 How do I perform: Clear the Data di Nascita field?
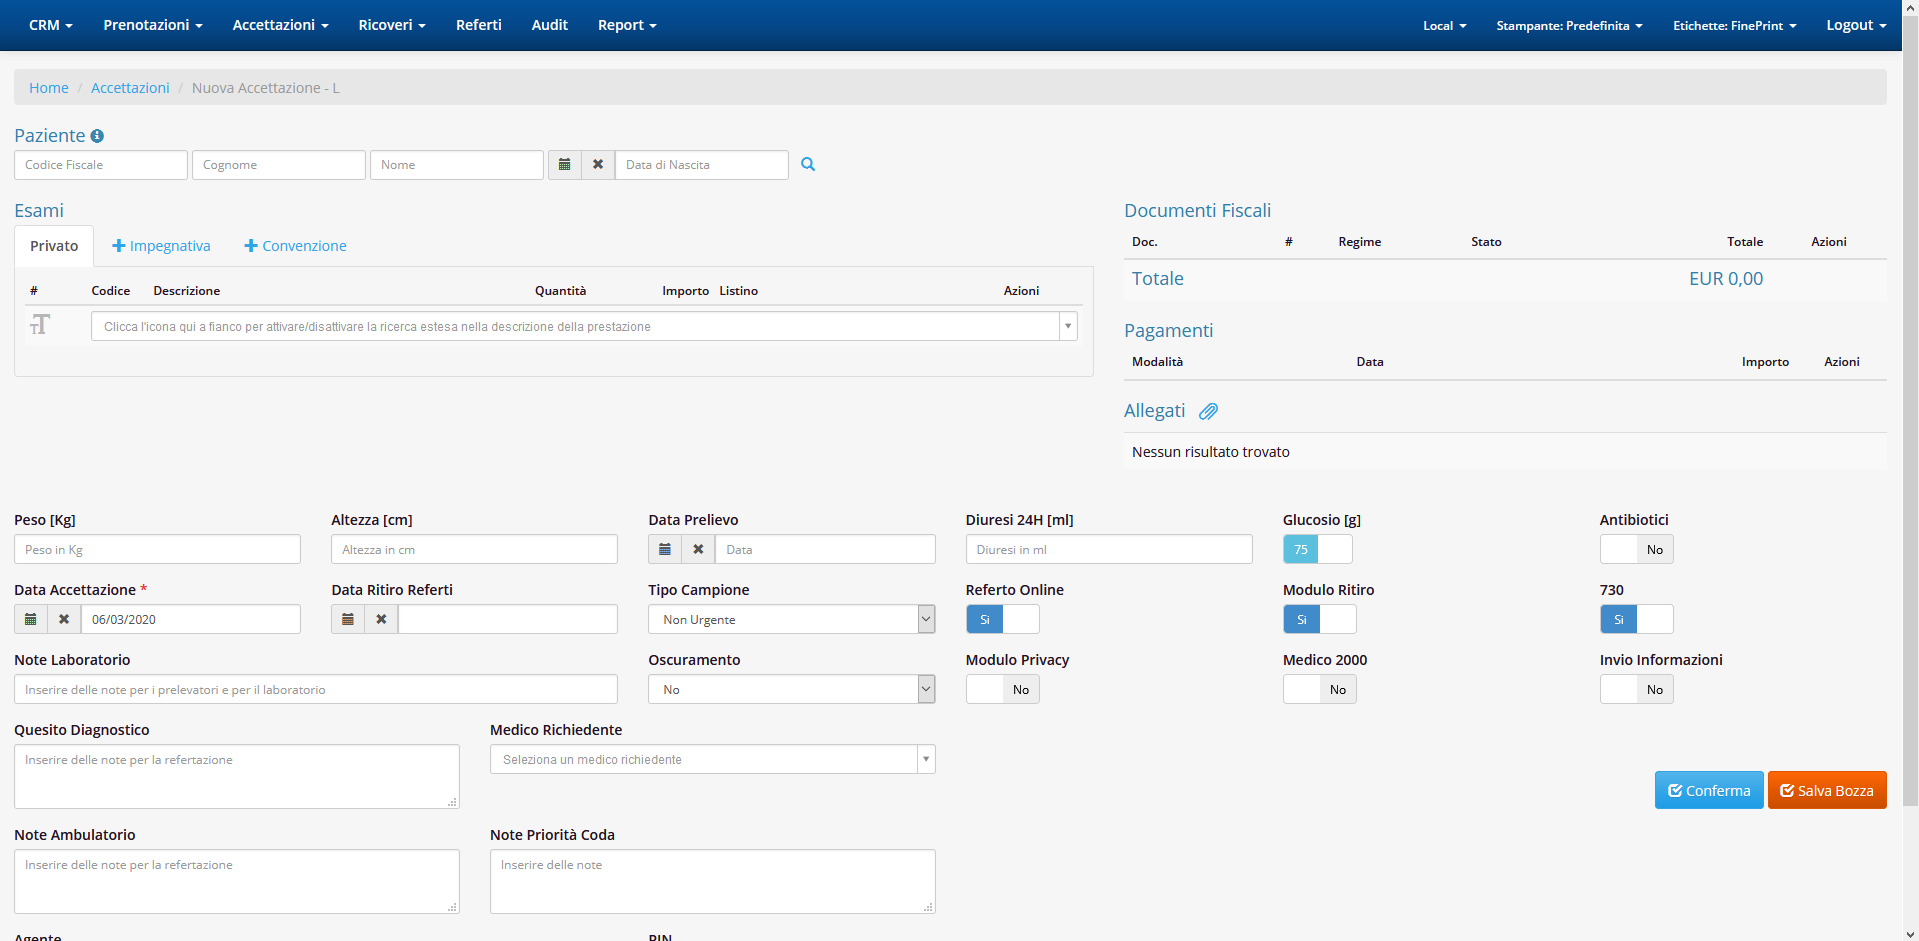click(x=598, y=165)
